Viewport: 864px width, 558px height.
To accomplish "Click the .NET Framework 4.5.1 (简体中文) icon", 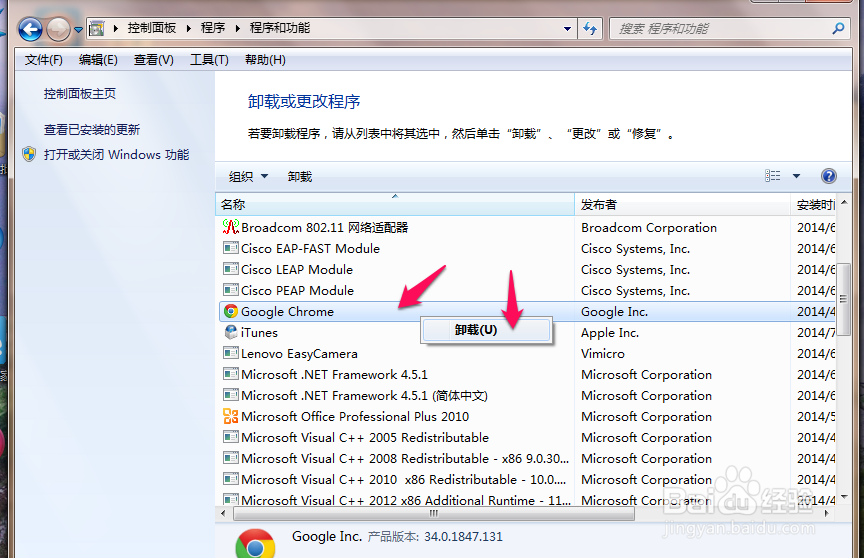I will [231, 395].
